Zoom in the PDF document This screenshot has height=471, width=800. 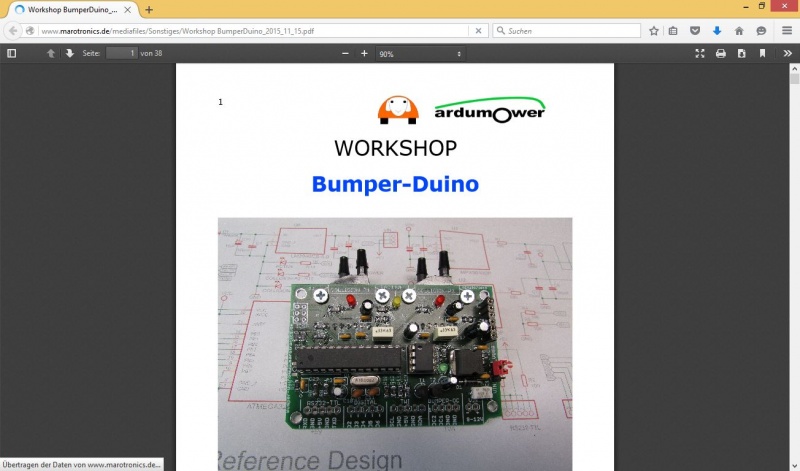point(364,53)
